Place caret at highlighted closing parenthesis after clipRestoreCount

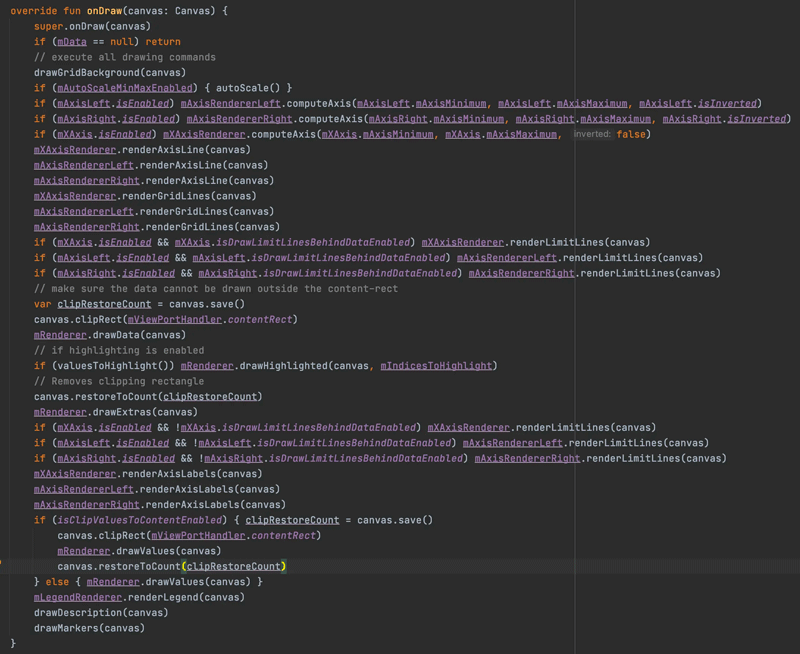(x=284, y=566)
